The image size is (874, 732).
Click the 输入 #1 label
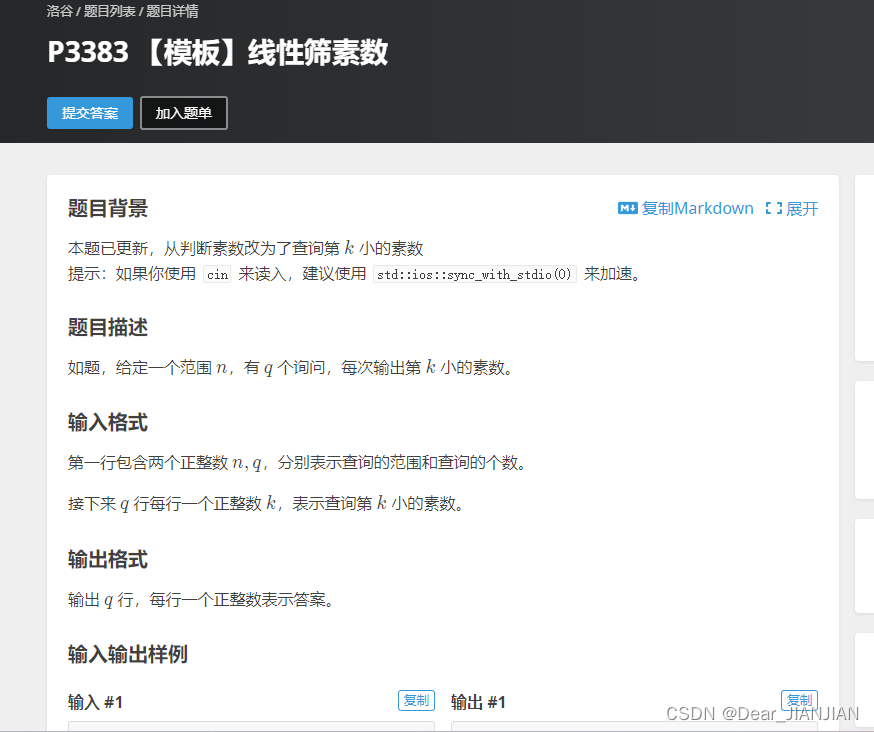tap(95, 702)
